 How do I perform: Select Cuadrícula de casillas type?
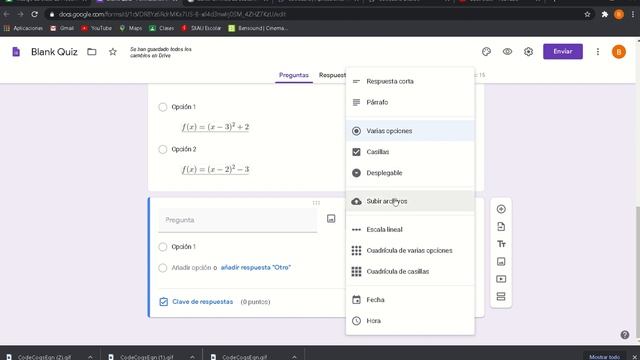pos(410,271)
